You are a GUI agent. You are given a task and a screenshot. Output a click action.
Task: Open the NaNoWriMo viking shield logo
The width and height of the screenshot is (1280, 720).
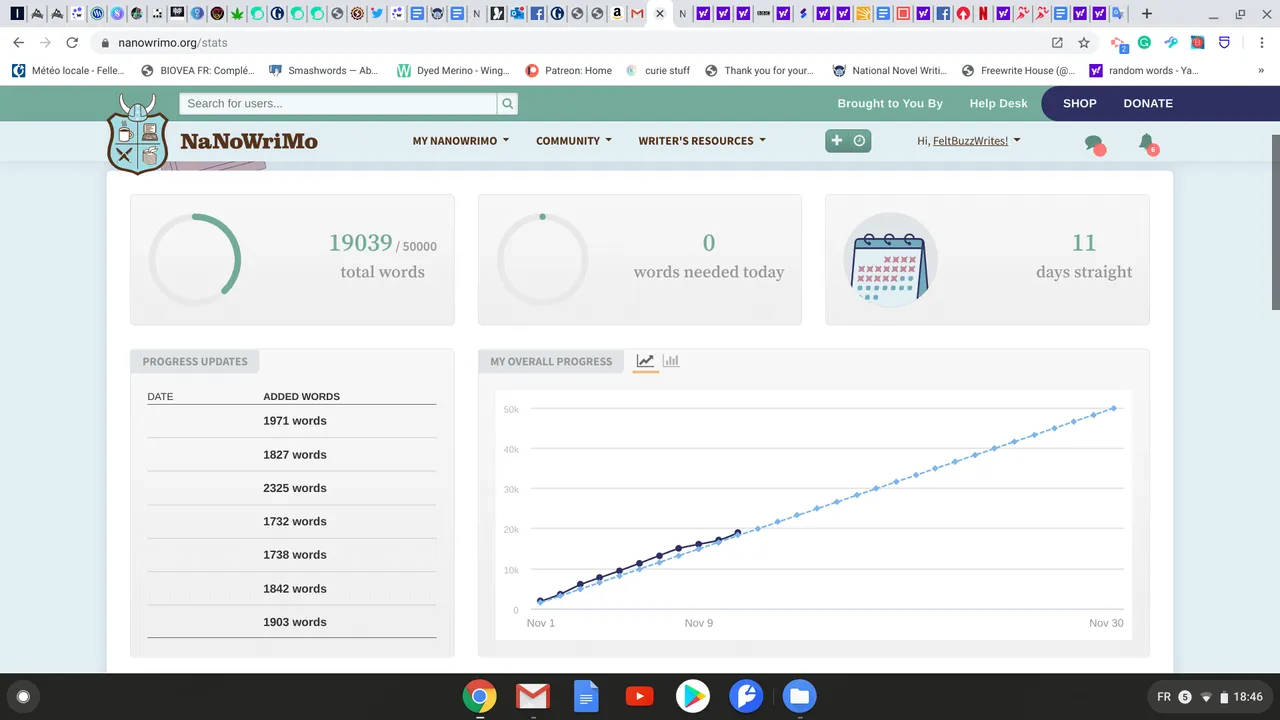137,135
